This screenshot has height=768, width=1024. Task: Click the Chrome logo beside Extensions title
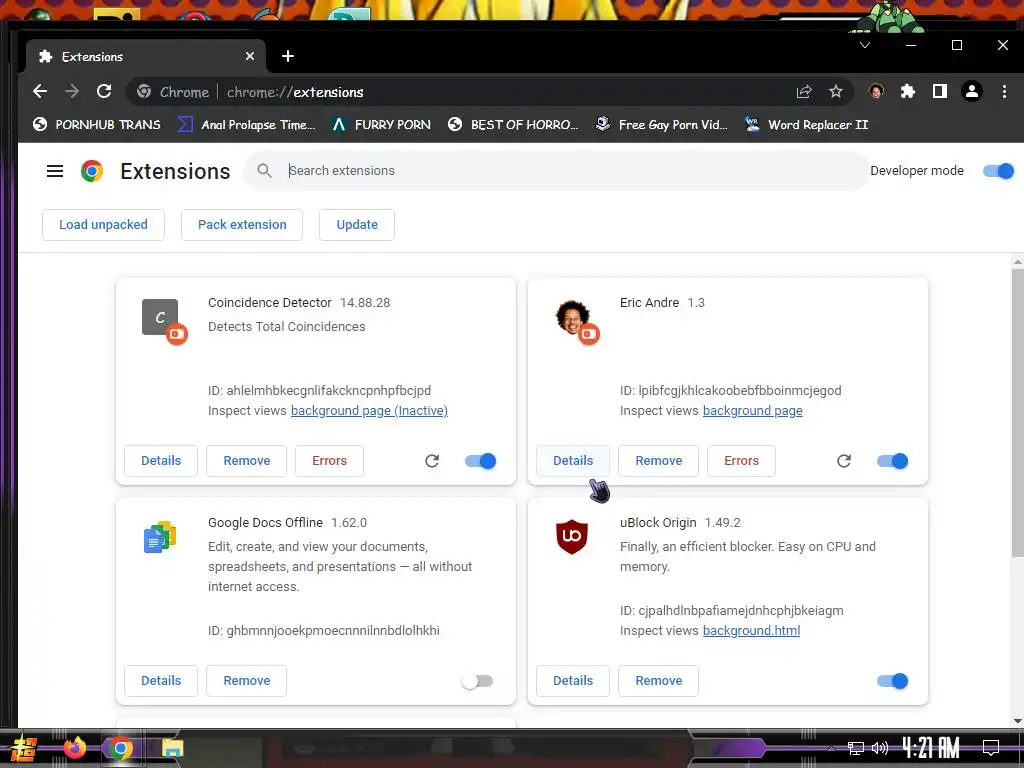click(92, 171)
